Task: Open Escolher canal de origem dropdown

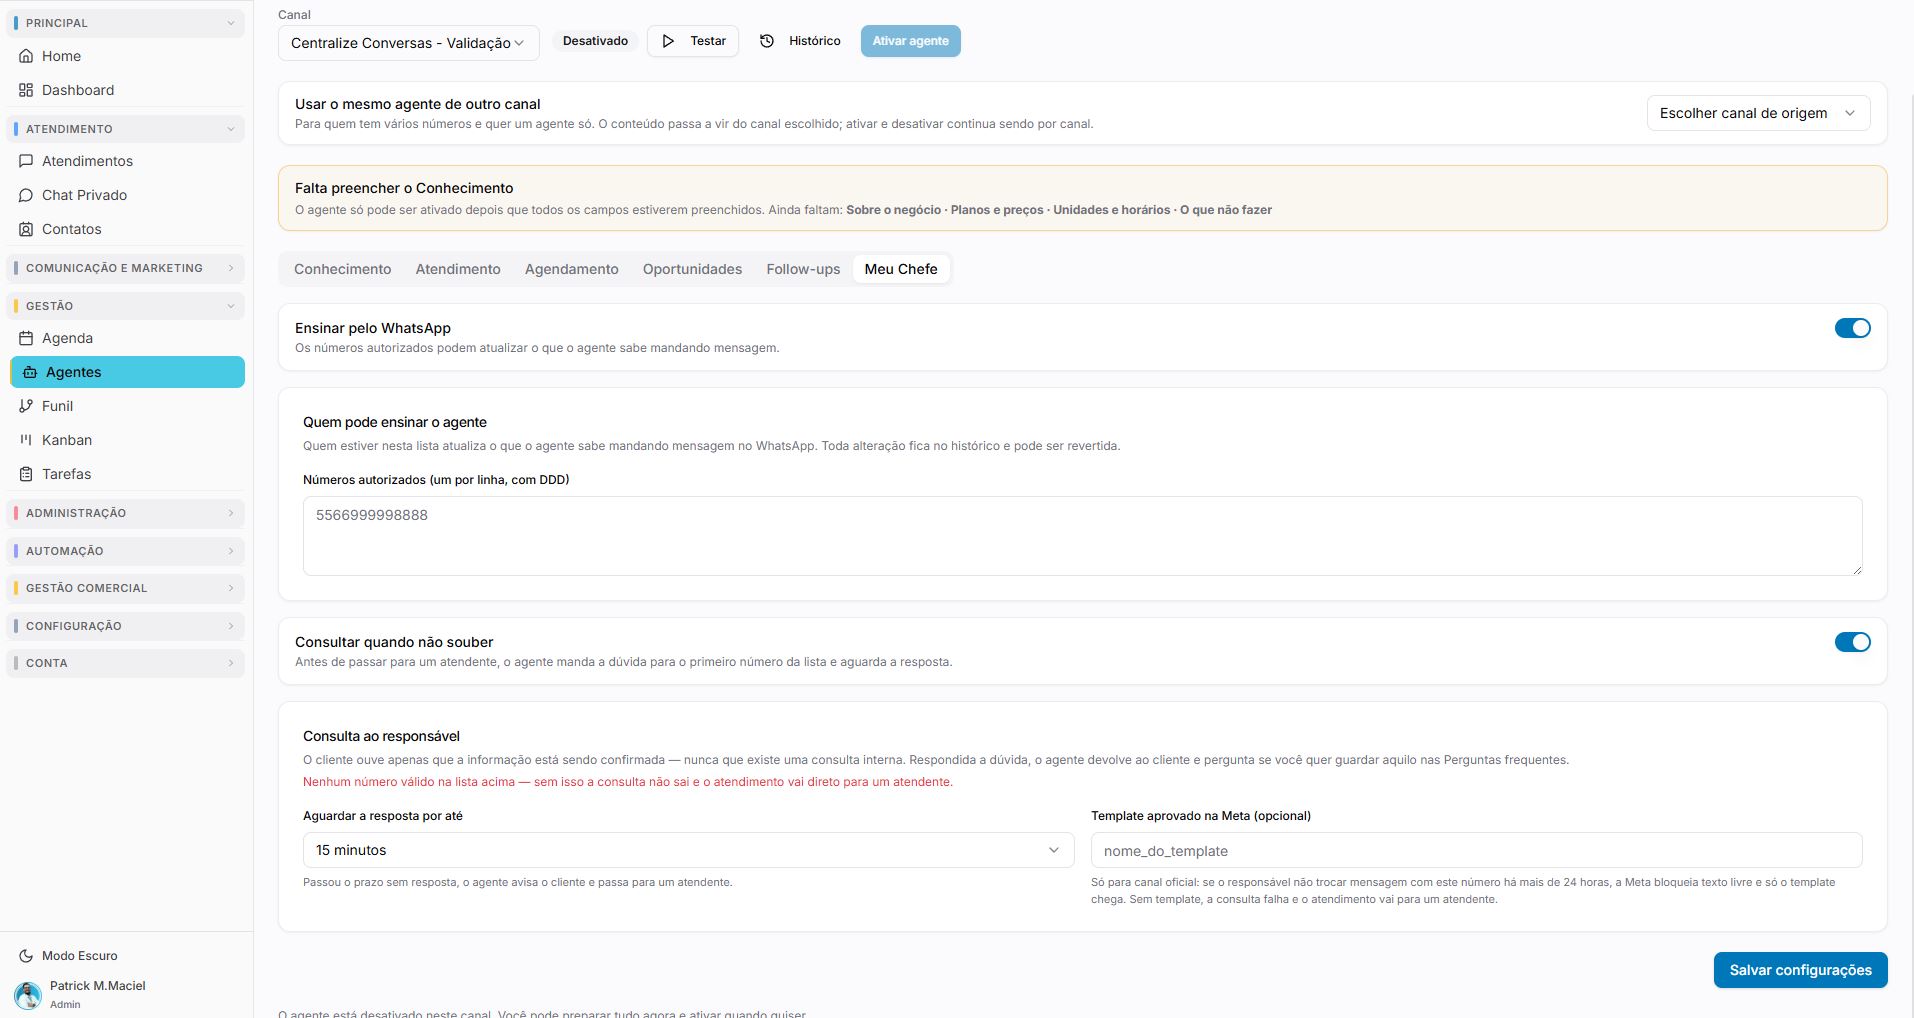Action: coord(1758,113)
